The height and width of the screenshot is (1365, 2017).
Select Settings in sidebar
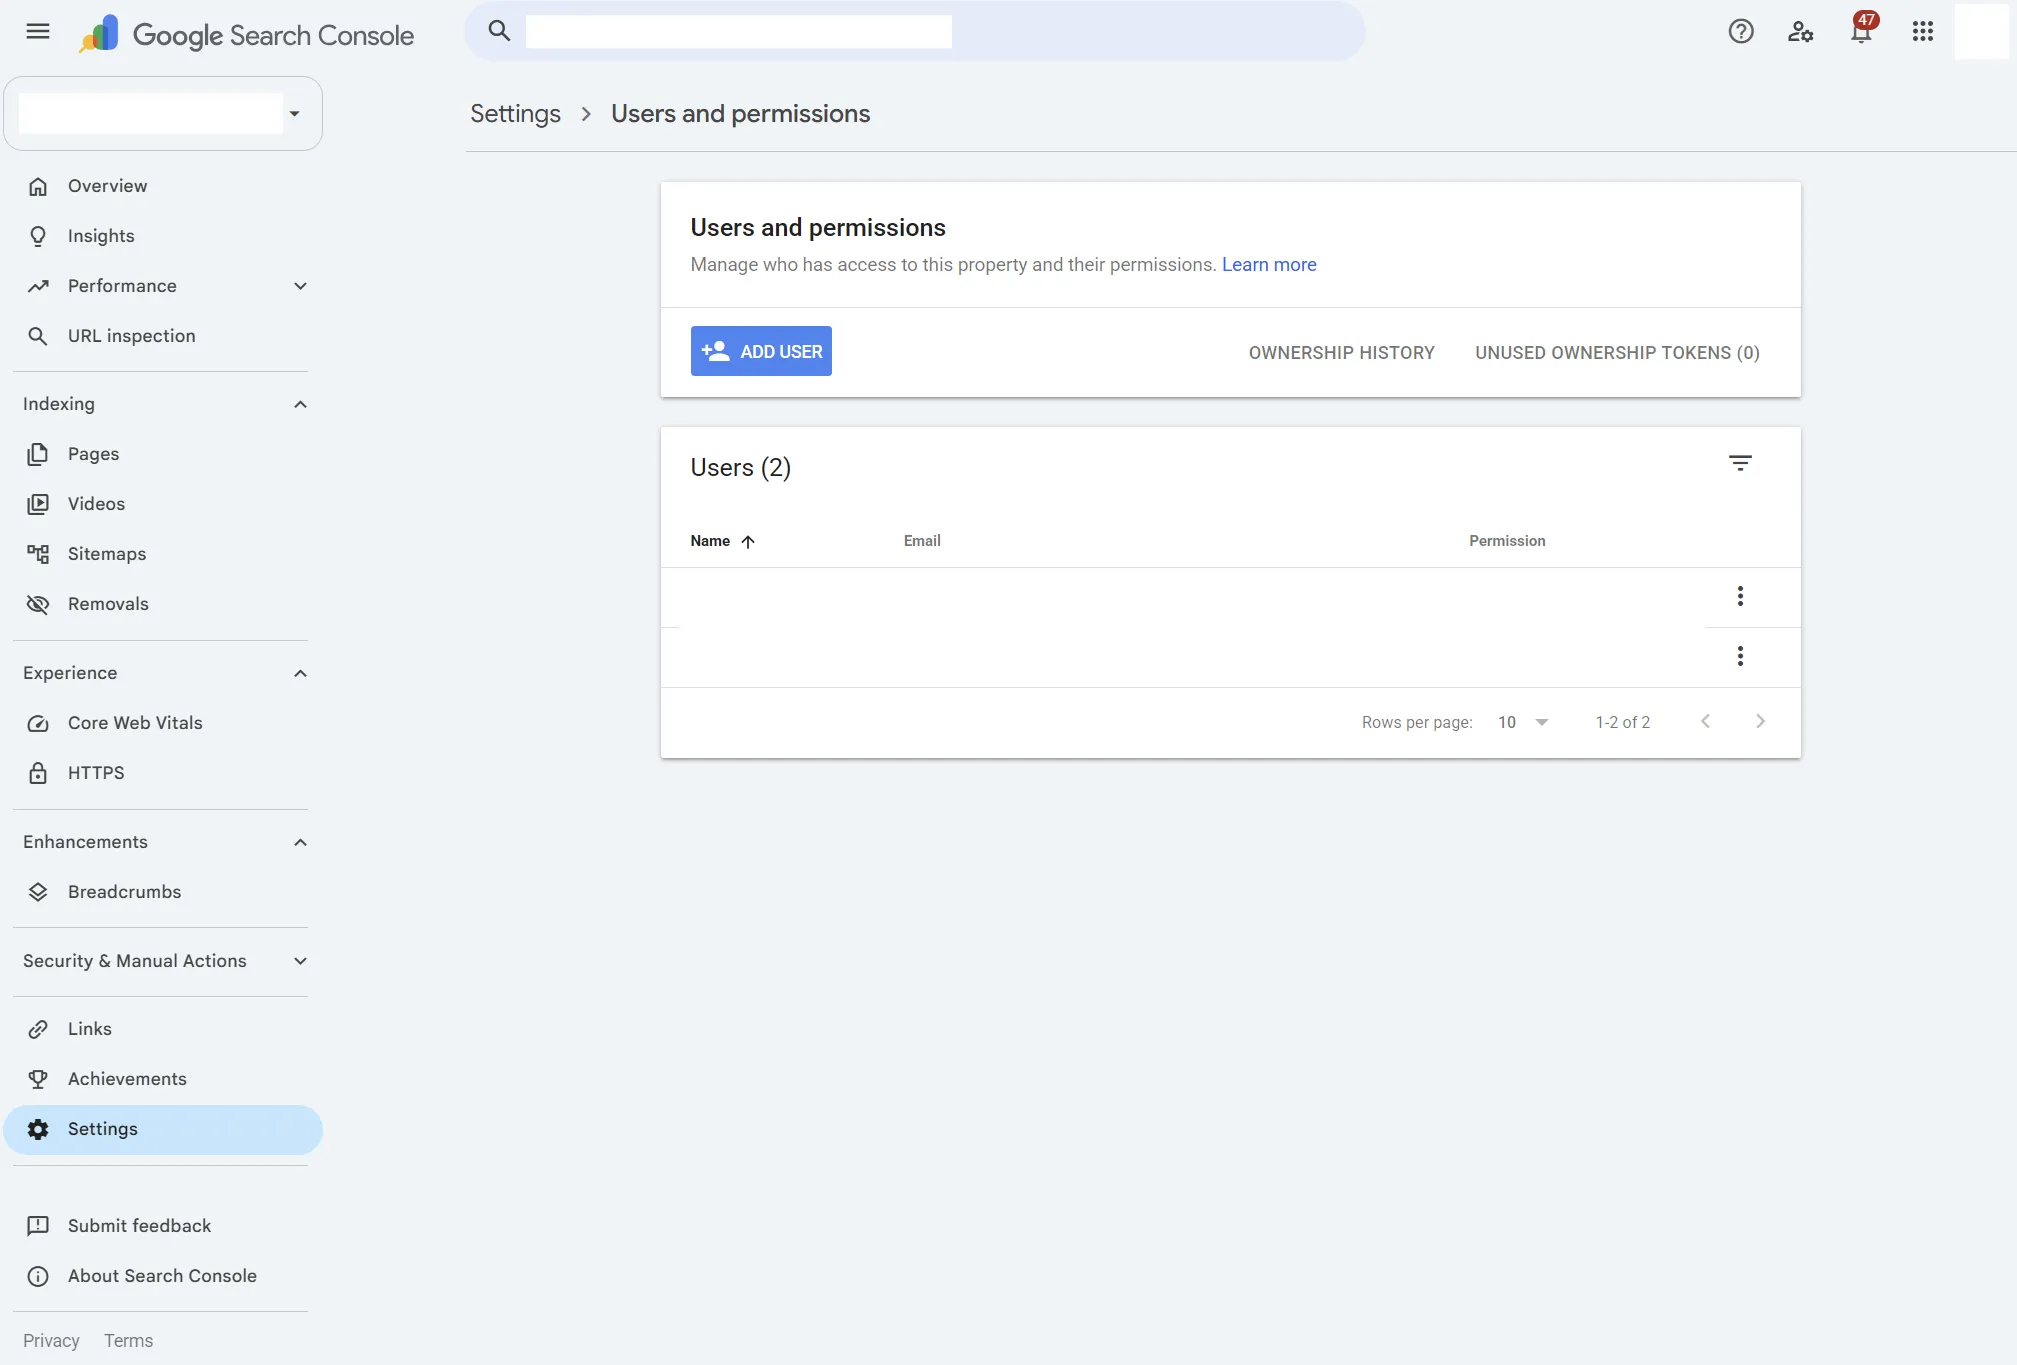pyautogui.click(x=163, y=1130)
